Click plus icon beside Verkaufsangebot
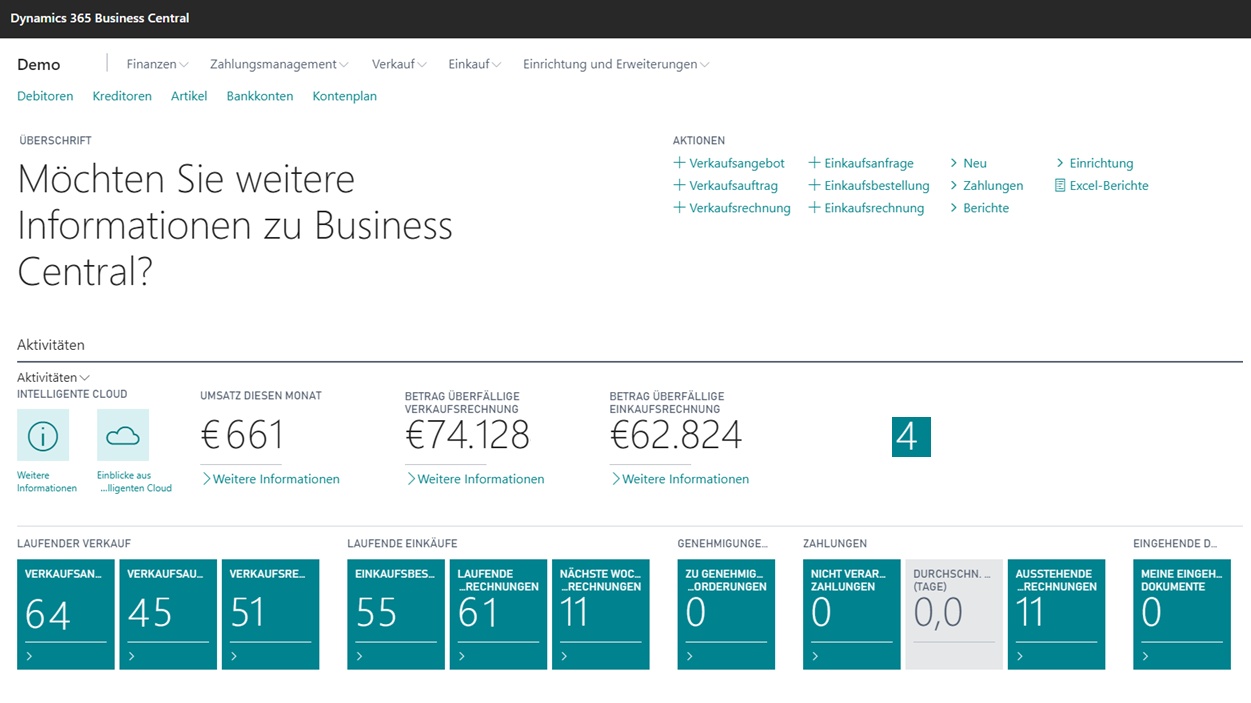 [x=679, y=163]
